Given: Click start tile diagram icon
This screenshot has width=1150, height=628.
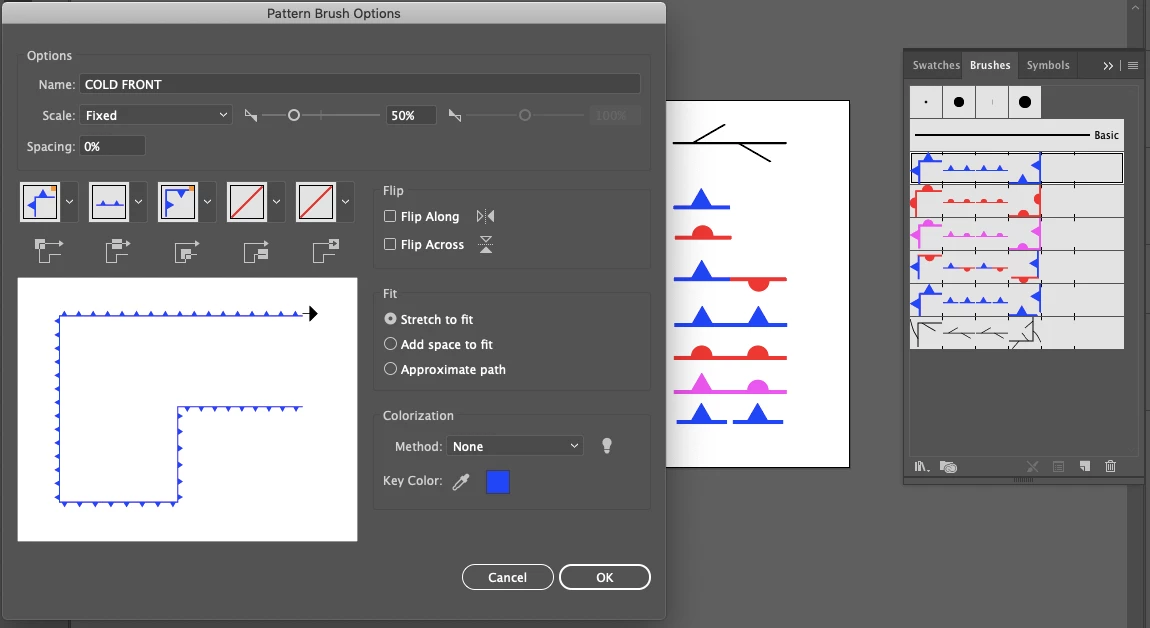Looking at the screenshot, I should (256, 252).
